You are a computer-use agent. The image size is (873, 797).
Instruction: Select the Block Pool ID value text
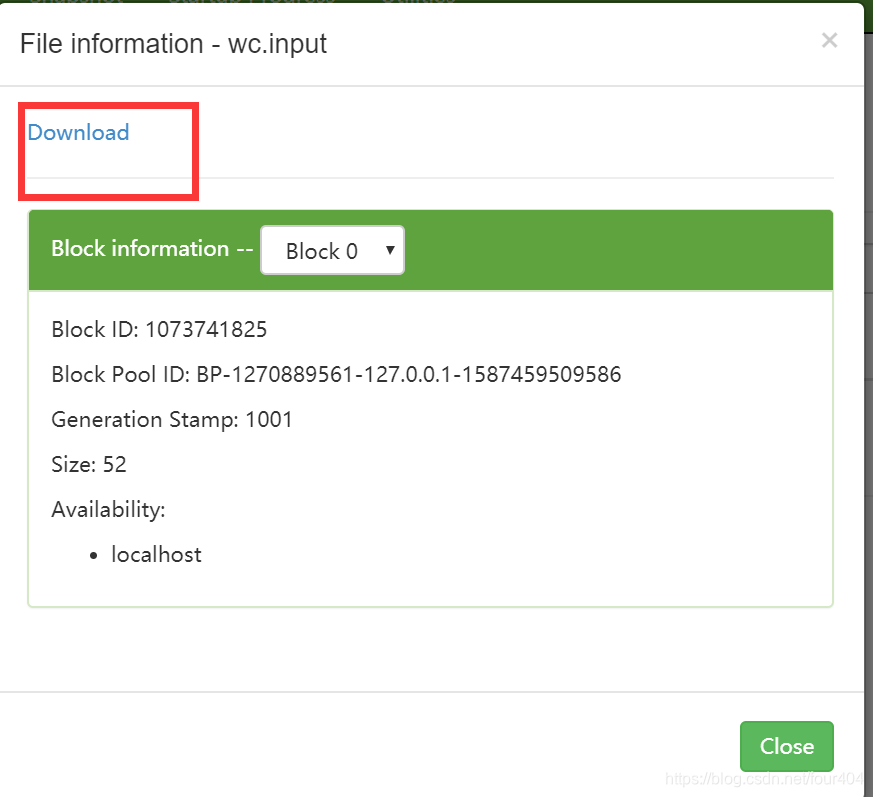409,374
